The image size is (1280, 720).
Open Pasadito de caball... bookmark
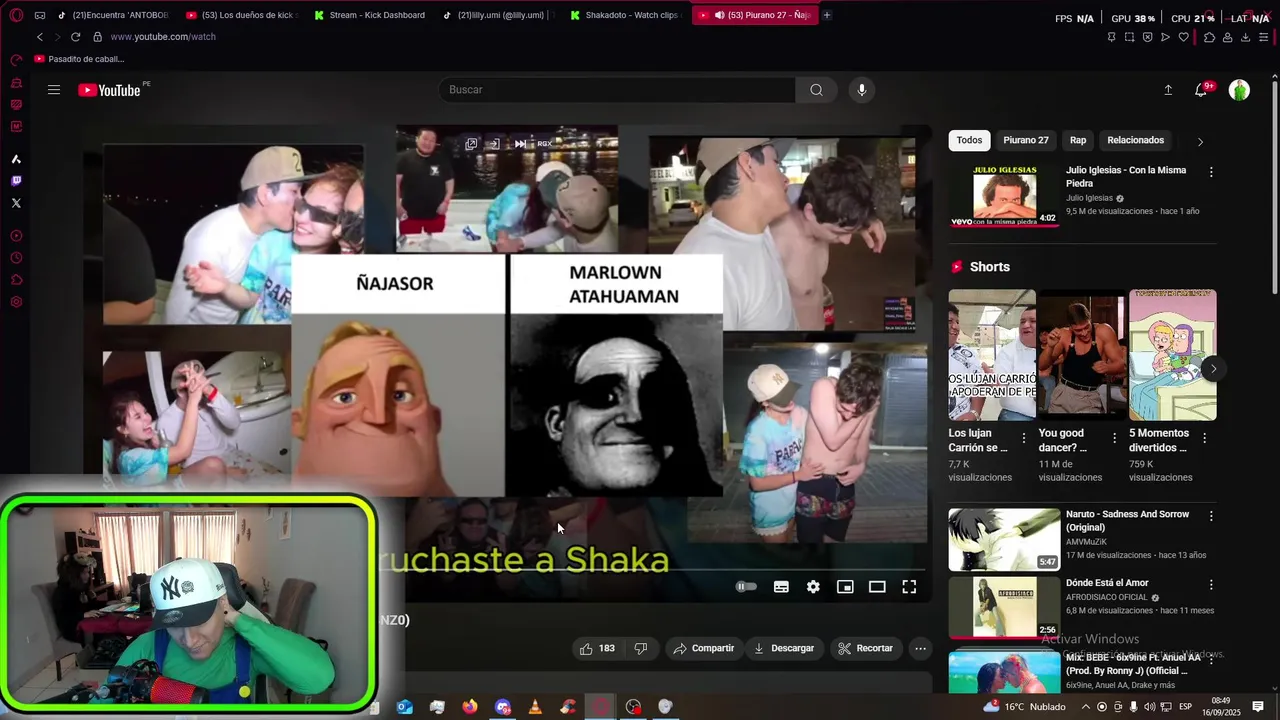pos(79,59)
